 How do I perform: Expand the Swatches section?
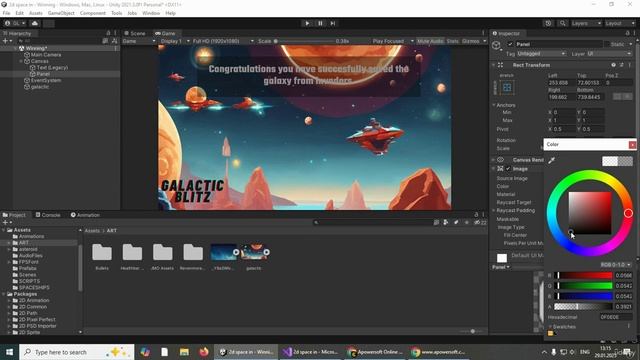550,327
